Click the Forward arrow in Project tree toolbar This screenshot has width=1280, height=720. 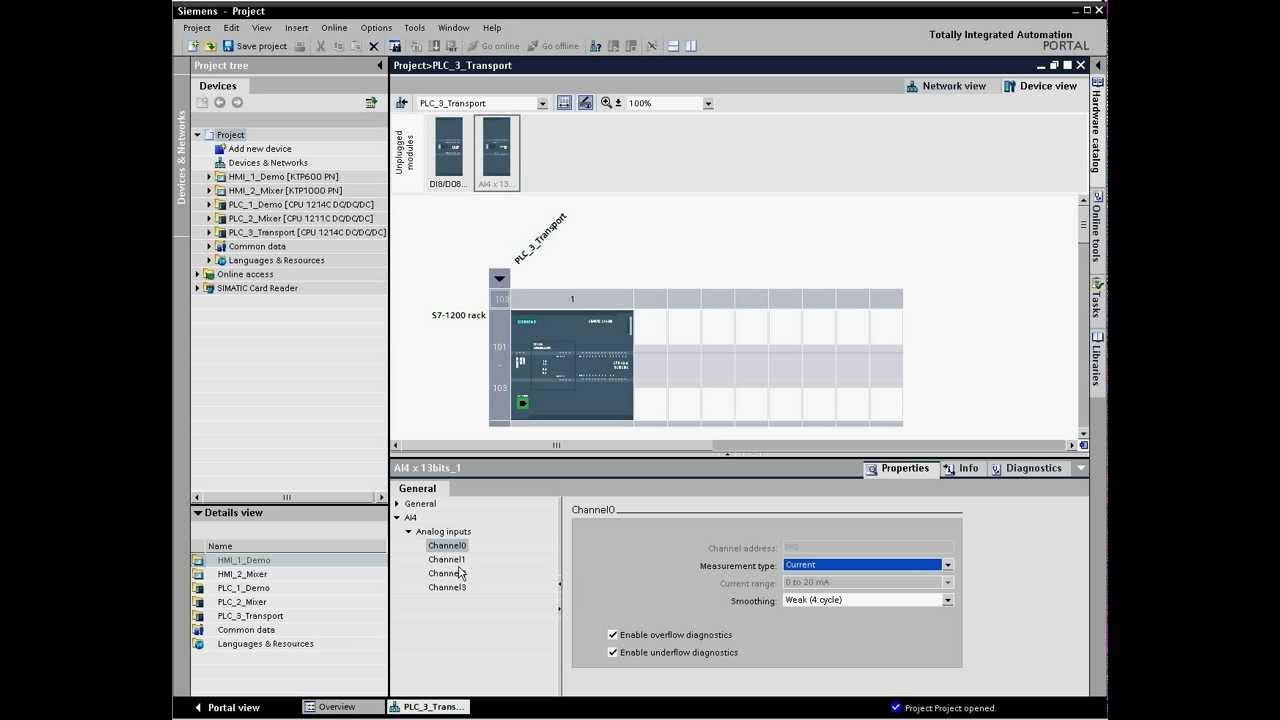237,102
